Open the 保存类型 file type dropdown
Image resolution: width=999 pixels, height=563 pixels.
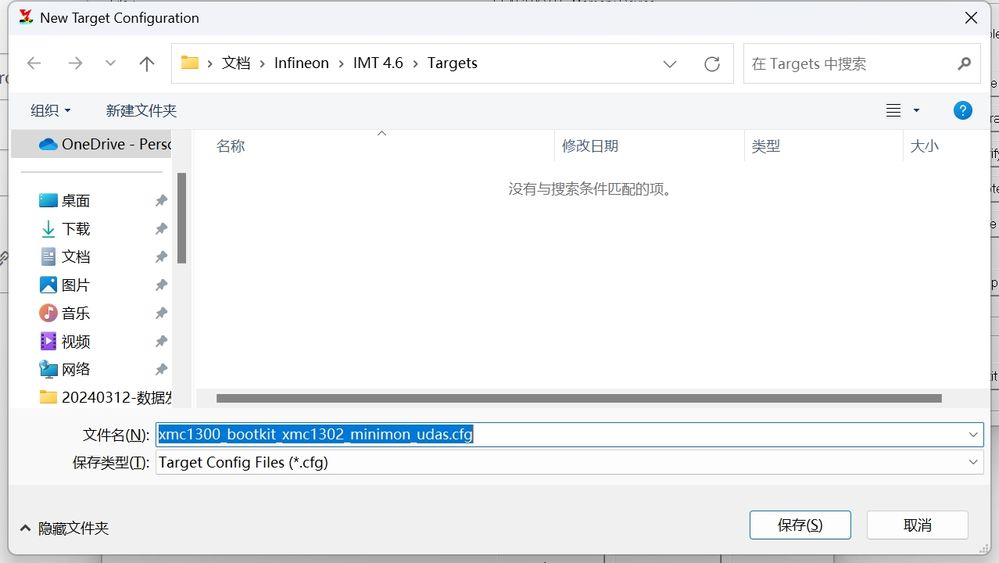point(973,462)
